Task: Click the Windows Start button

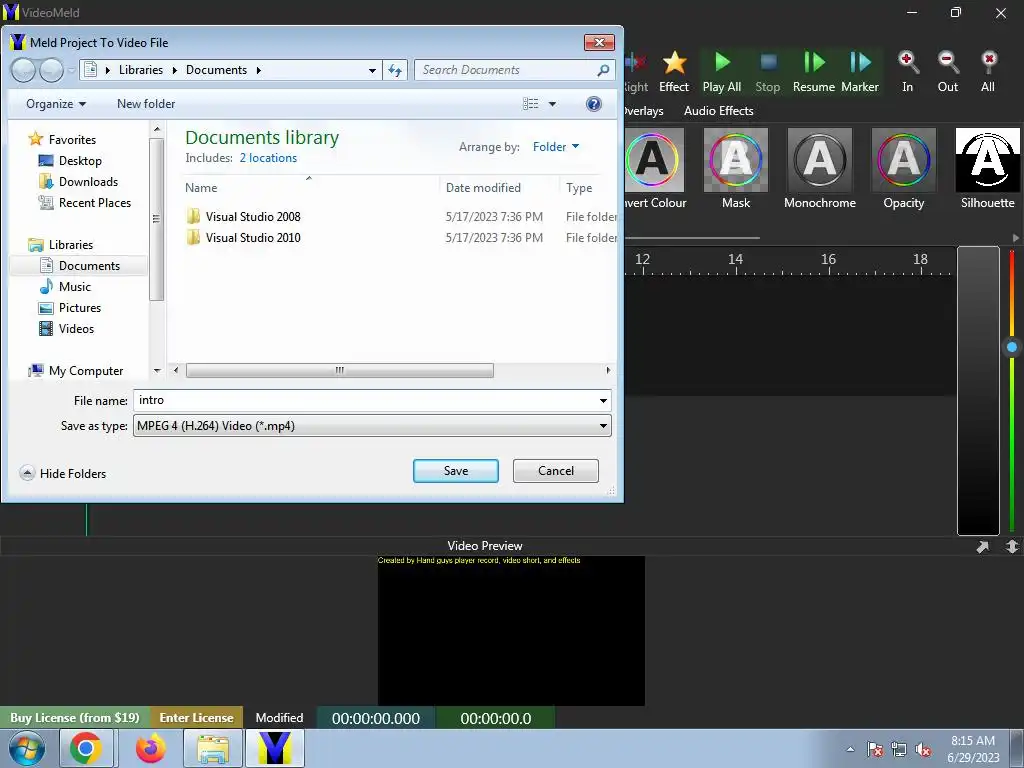Action: tap(27, 748)
